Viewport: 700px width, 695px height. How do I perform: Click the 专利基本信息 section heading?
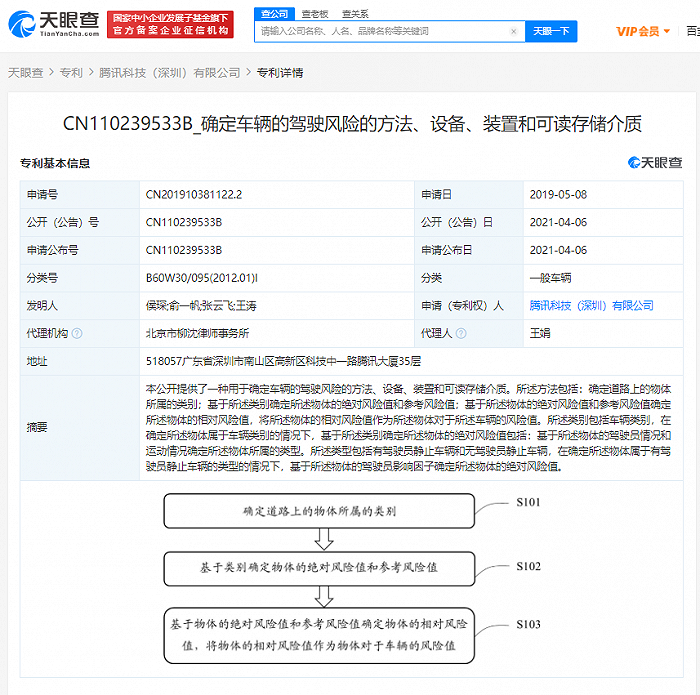click(x=55, y=163)
